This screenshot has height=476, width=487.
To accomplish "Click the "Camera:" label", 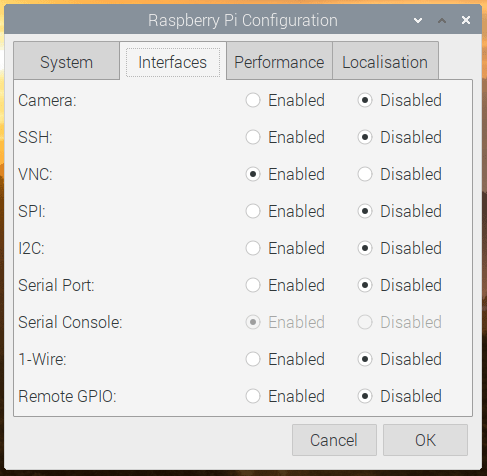I will 47,100.
